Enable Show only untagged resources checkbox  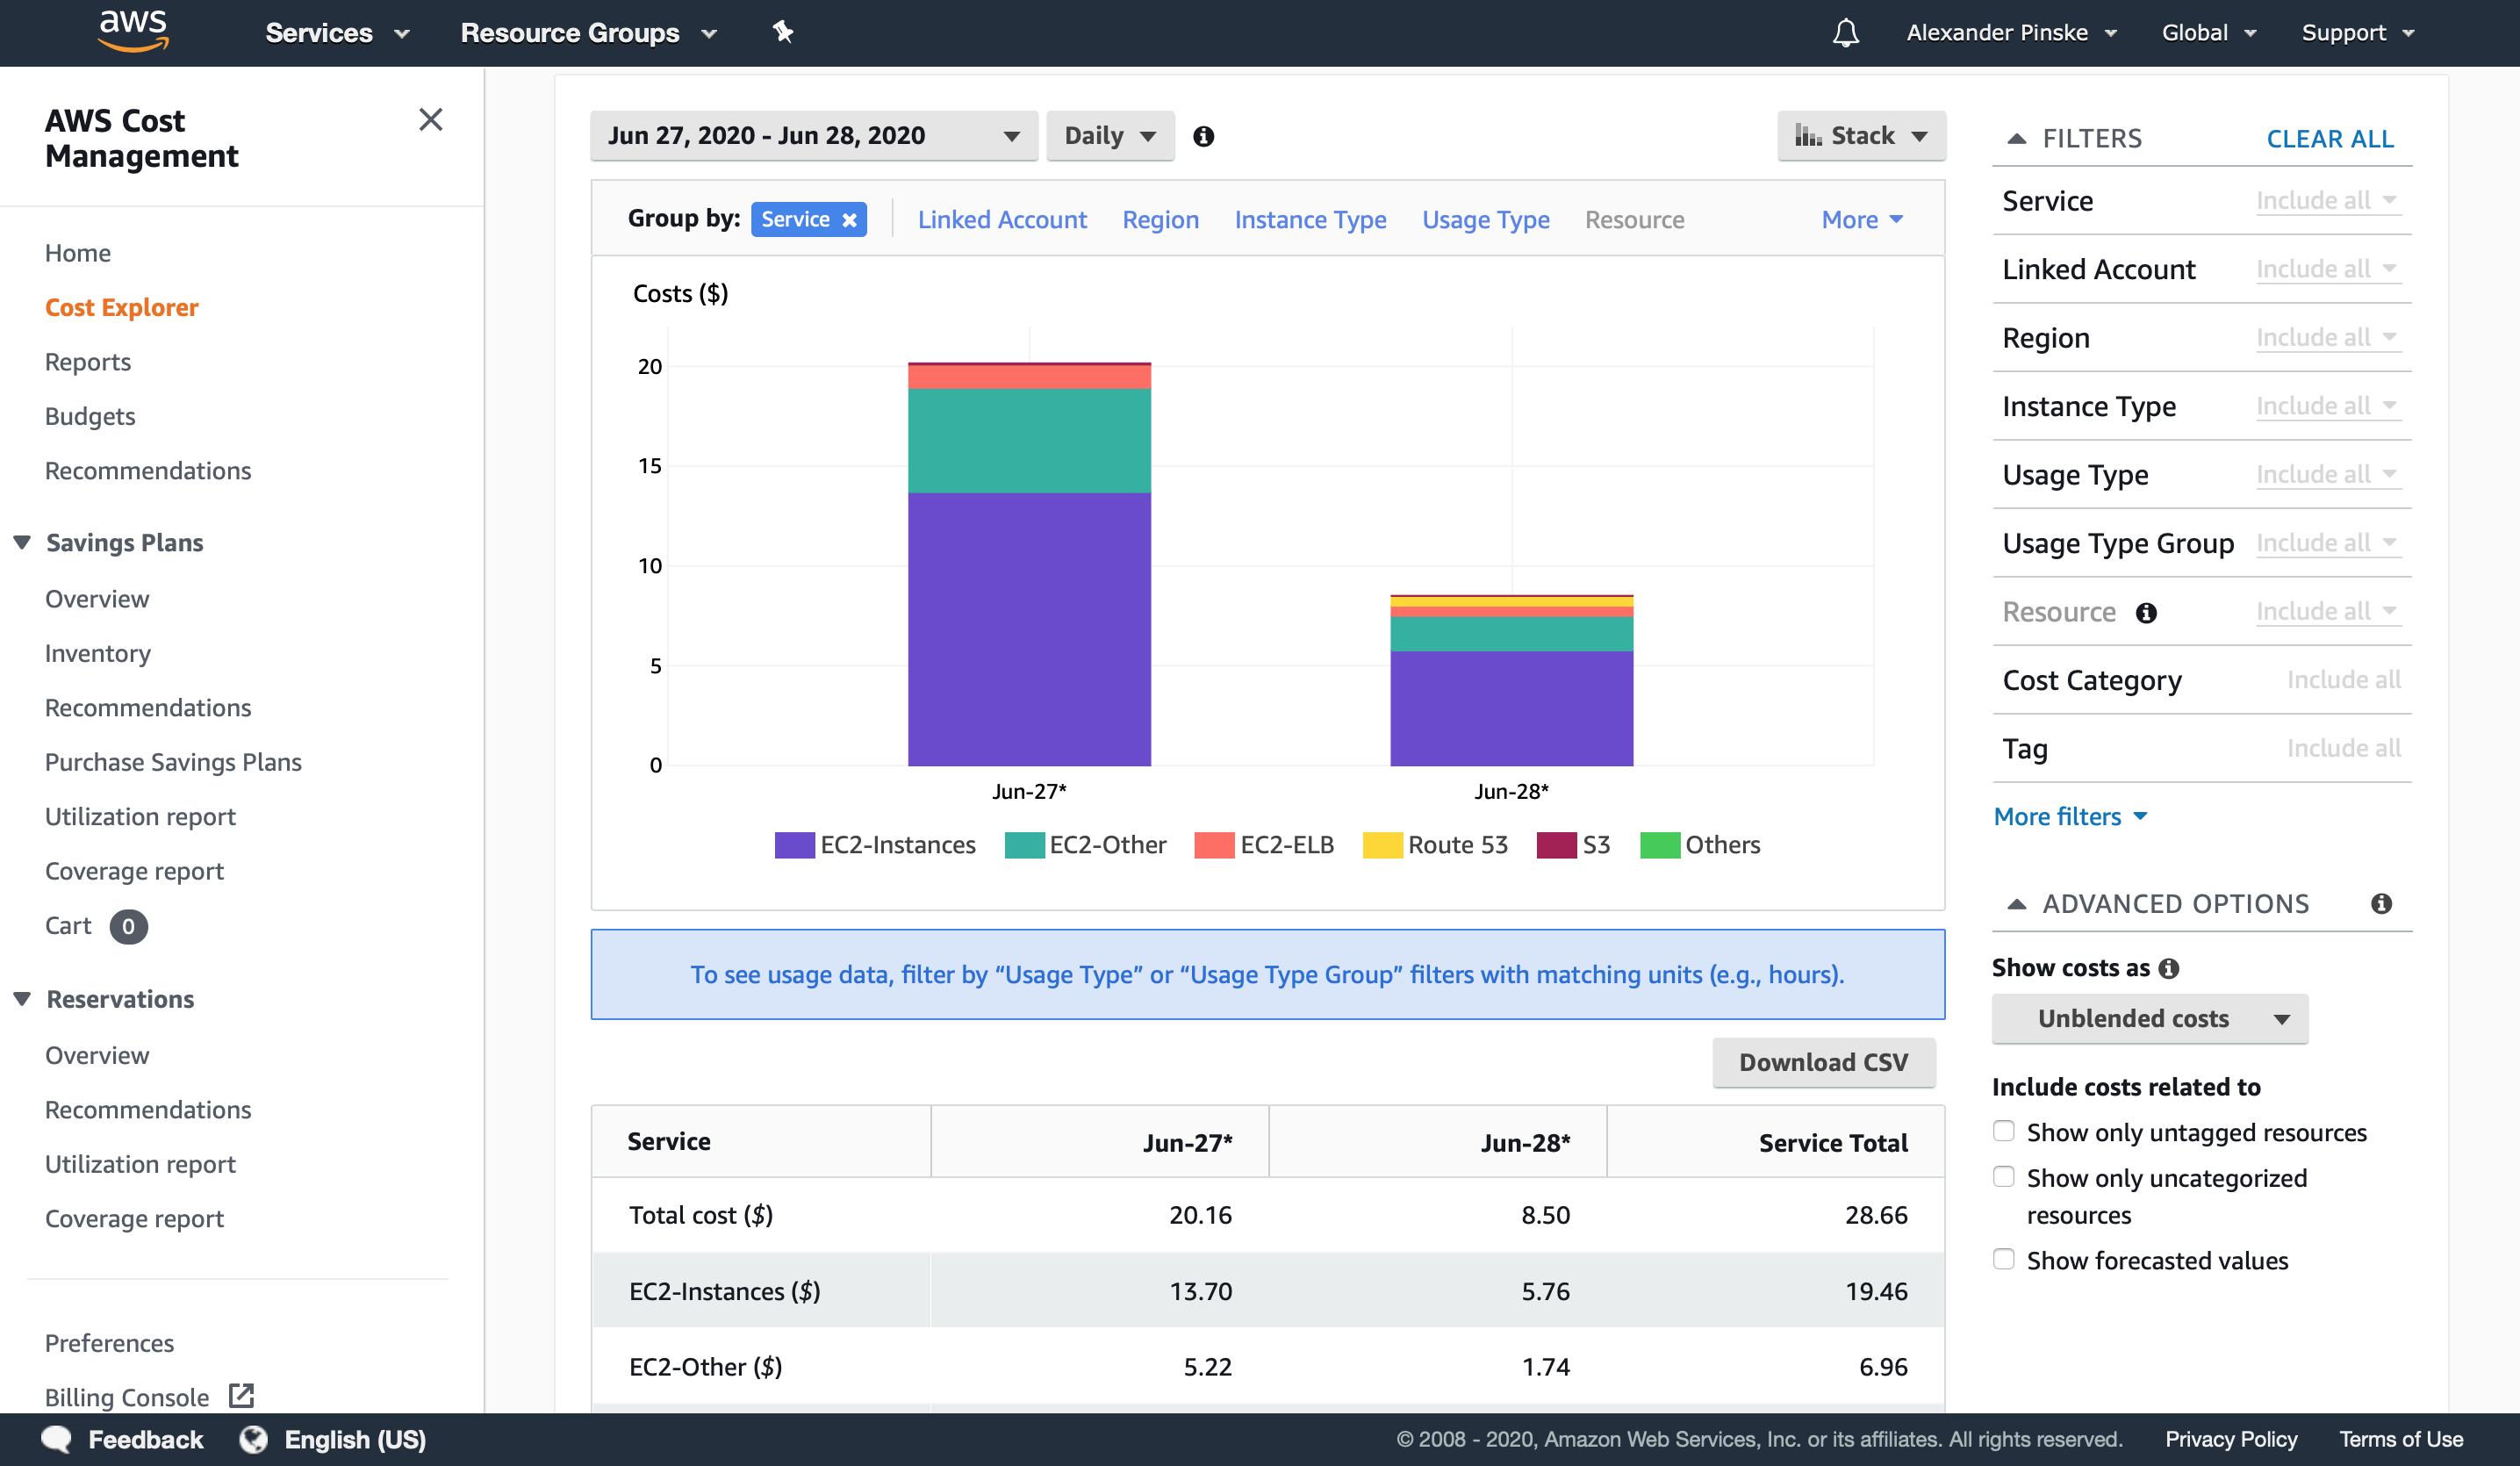[x=2003, y=1131]
